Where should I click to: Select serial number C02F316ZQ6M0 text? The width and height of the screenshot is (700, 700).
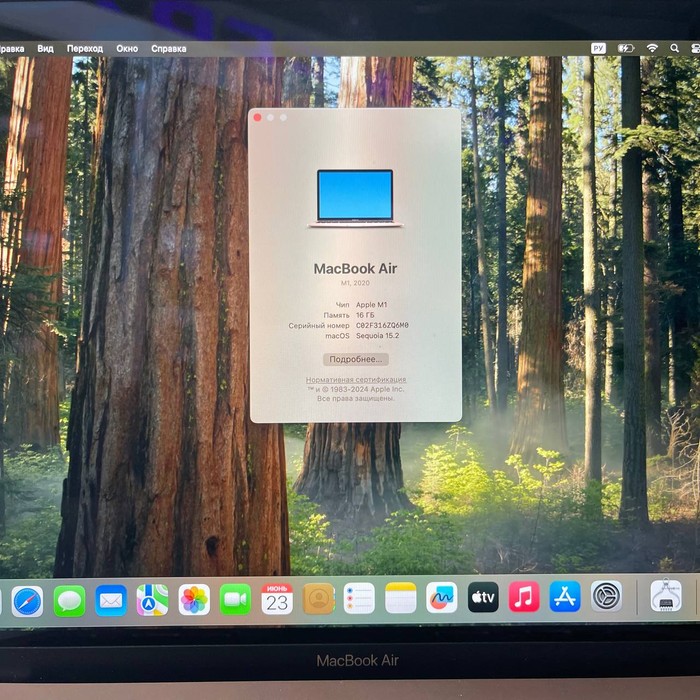click(382, 325)
